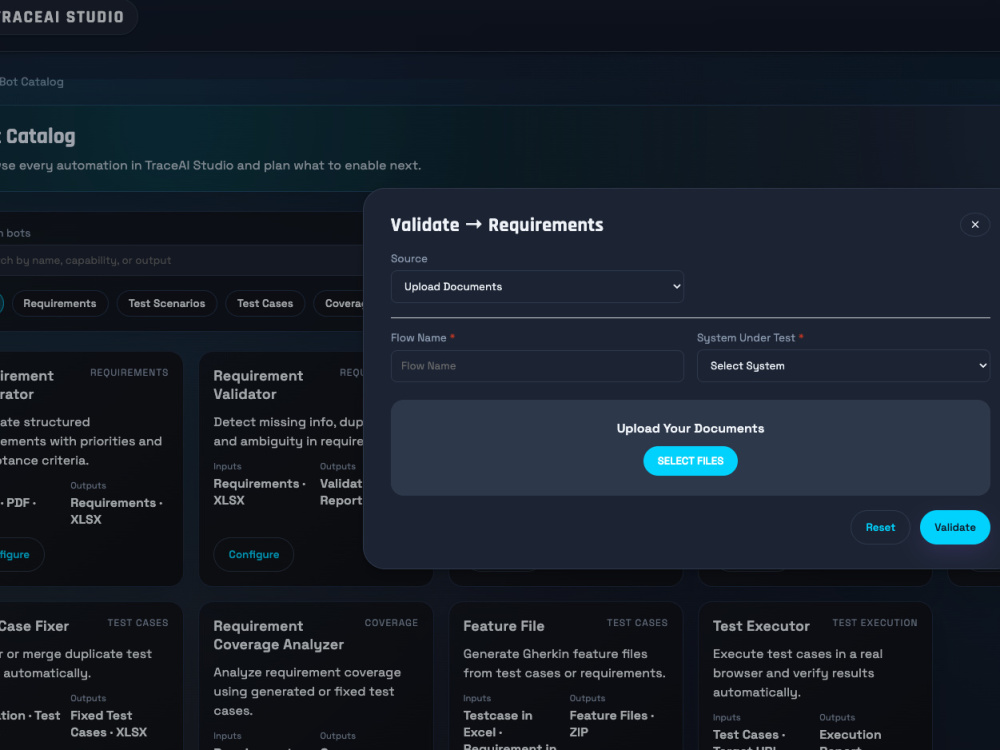Close the Validate Requirements dialog
The width and height of the screenshot is (1000, 750).
(974, 224)
